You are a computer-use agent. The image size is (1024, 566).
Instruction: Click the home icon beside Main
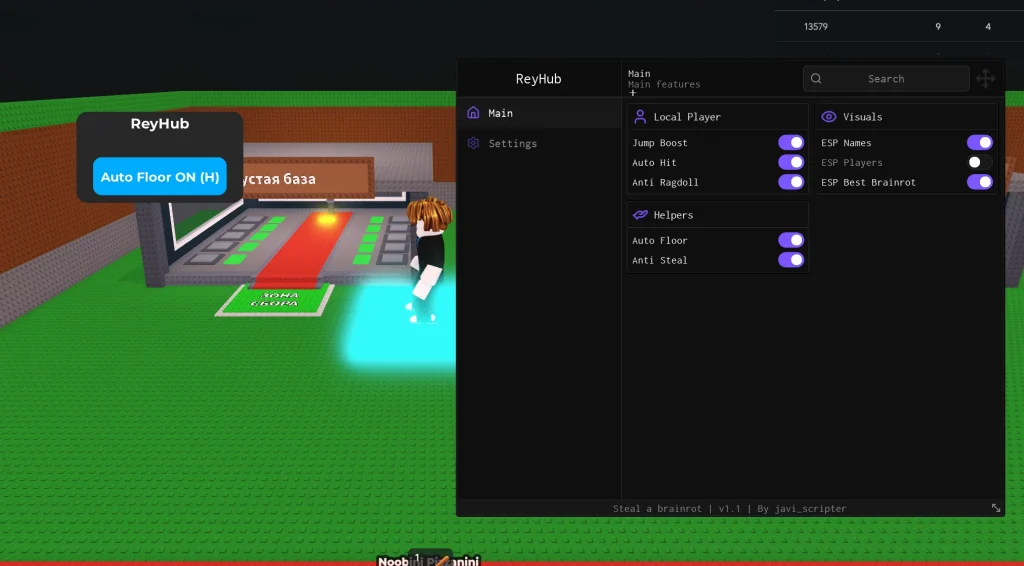(x=473, y=113)
